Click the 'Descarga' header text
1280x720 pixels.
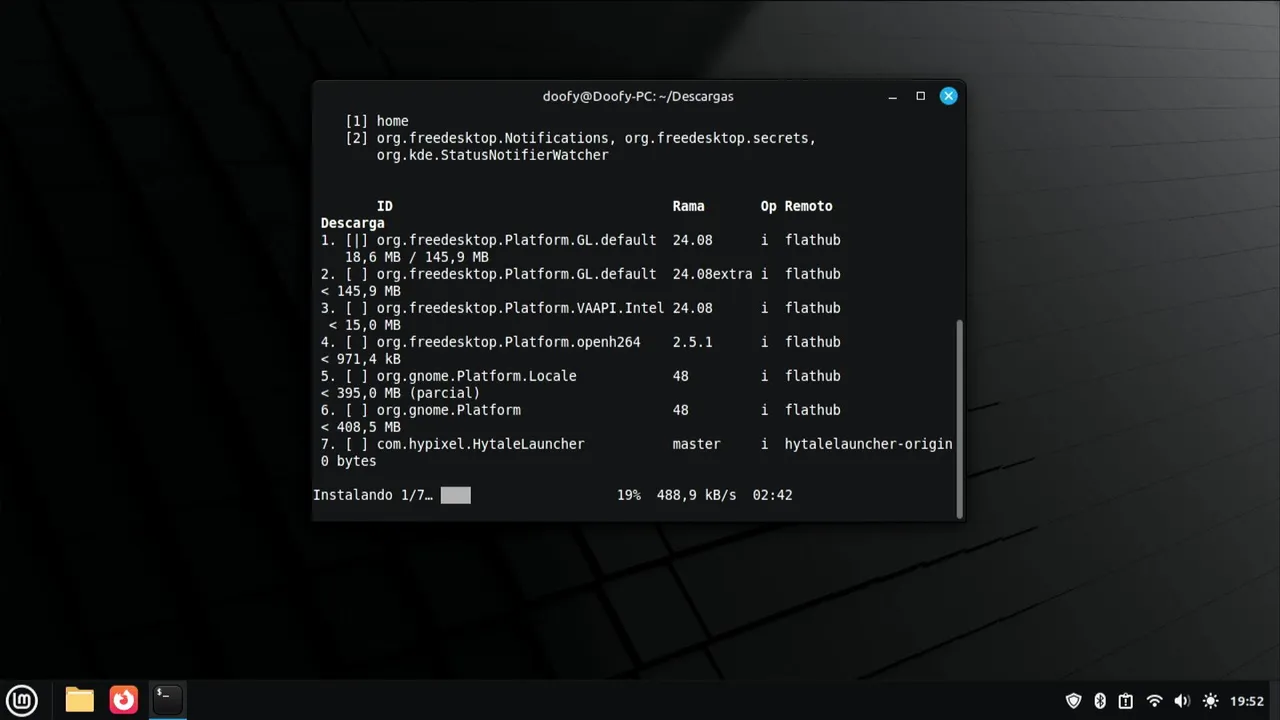coord(353,223)
